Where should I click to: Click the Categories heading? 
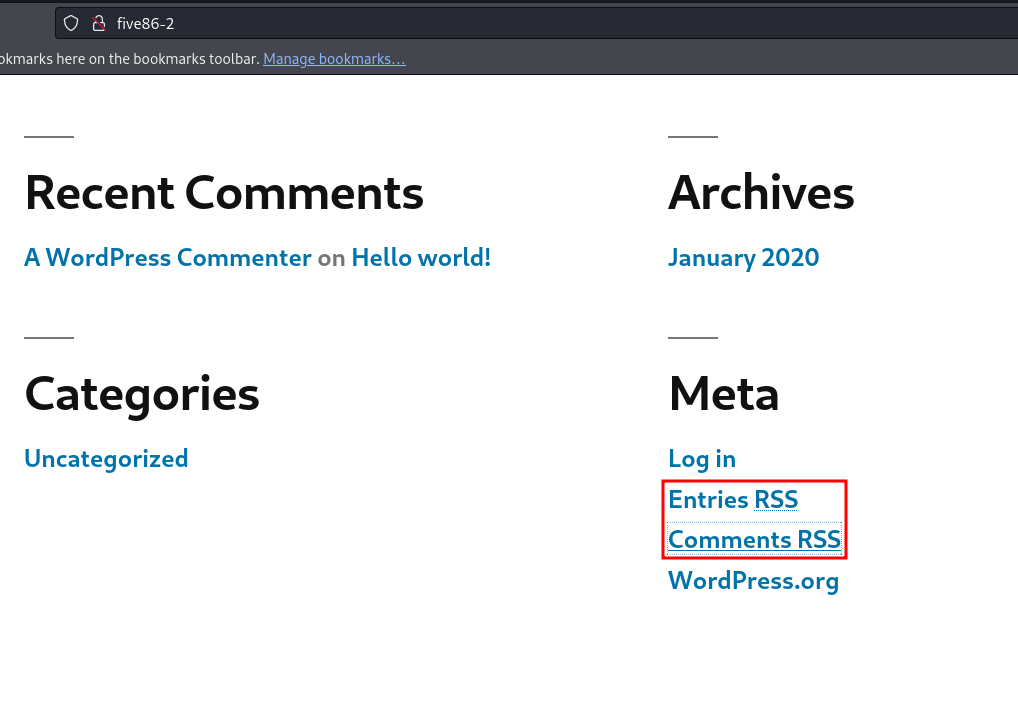tap(142, 394)
